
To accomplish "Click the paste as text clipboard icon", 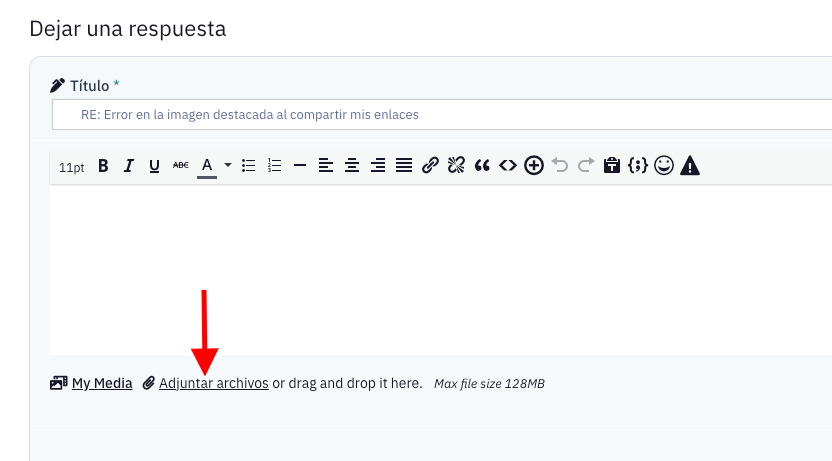I will click(612, 166).
